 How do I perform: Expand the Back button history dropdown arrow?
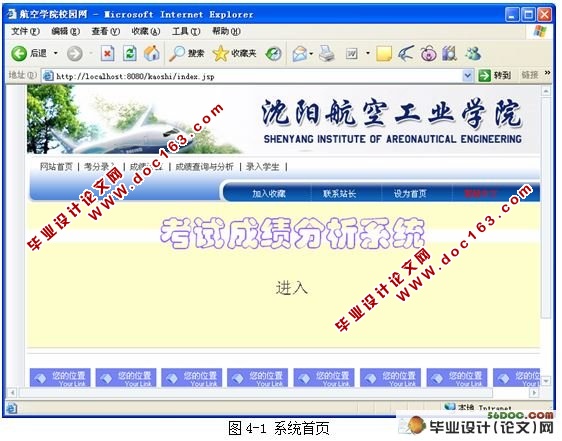click(x=56, y=53)
